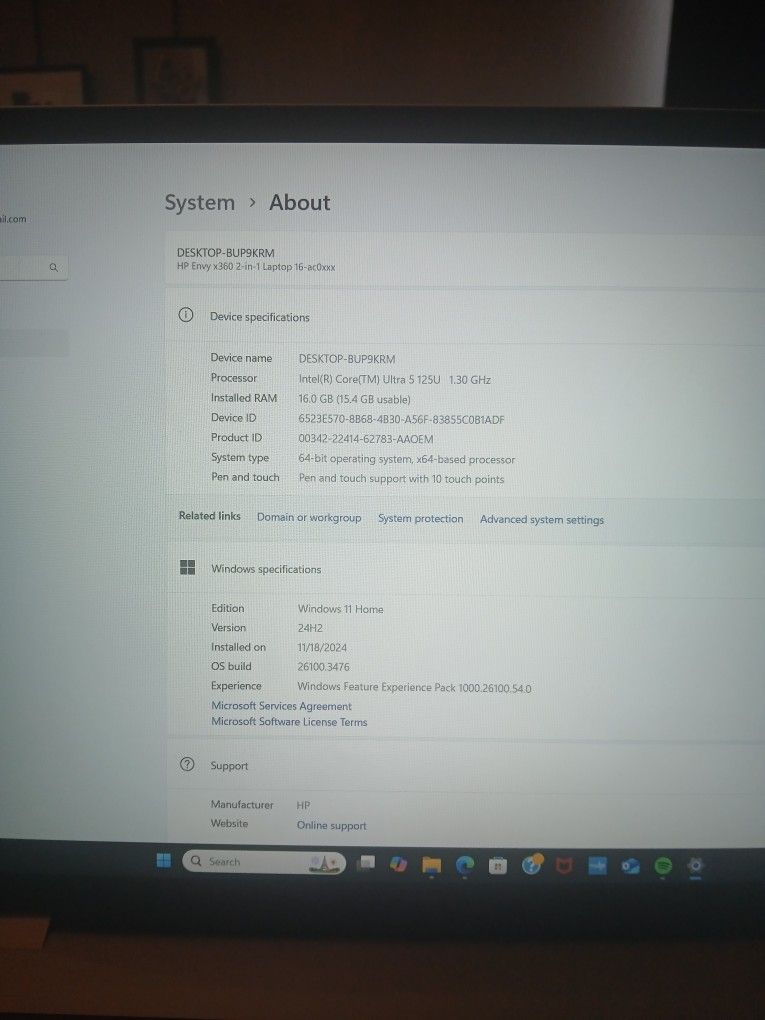Click the question mark icon beside Support

pyautogui.click(x=187, y=764)
